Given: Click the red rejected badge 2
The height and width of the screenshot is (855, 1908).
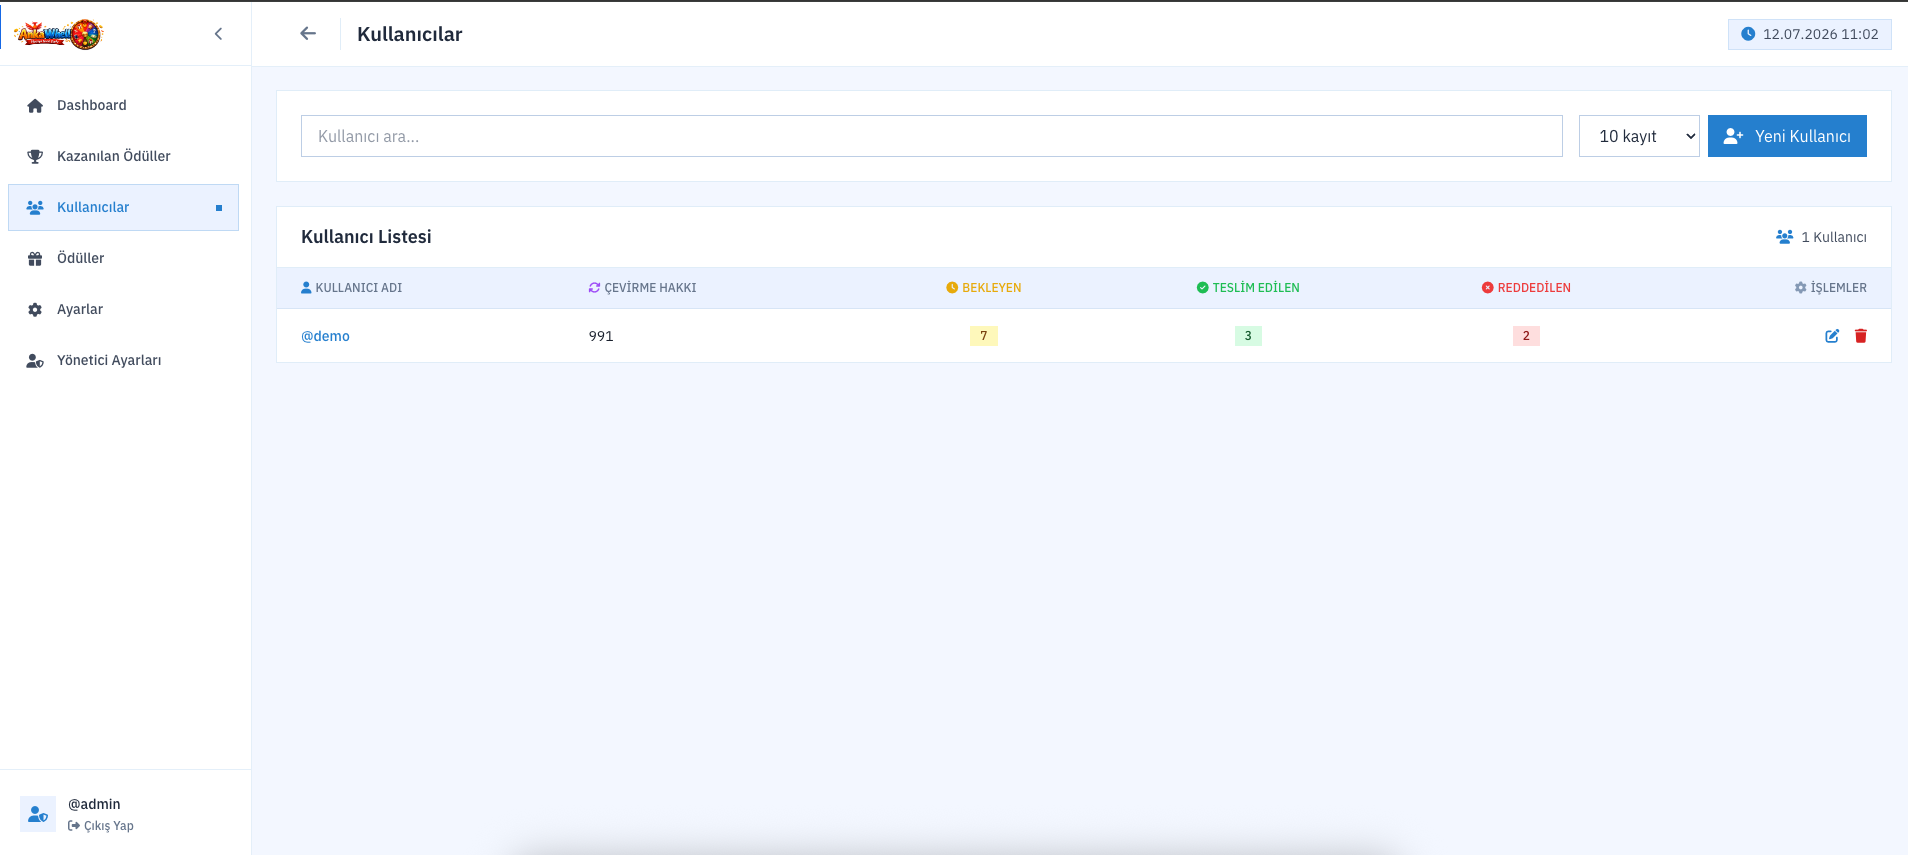Looking at the screenshot, I should [1526, 336].
